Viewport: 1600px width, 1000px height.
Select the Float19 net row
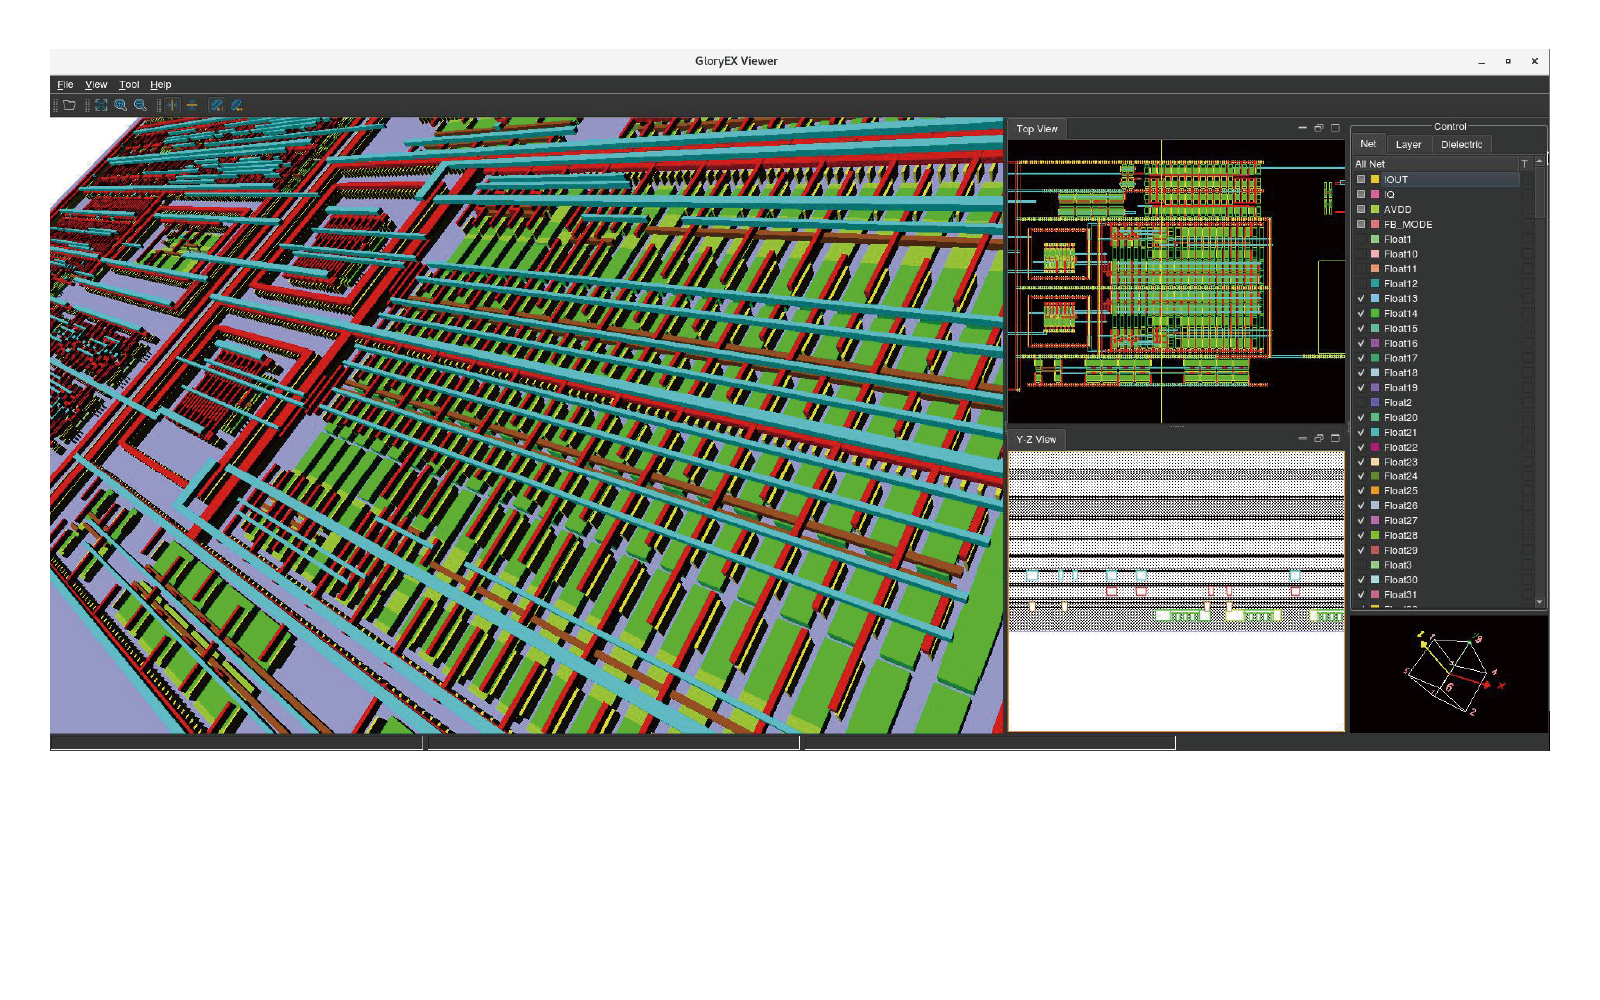[1436, 388]
